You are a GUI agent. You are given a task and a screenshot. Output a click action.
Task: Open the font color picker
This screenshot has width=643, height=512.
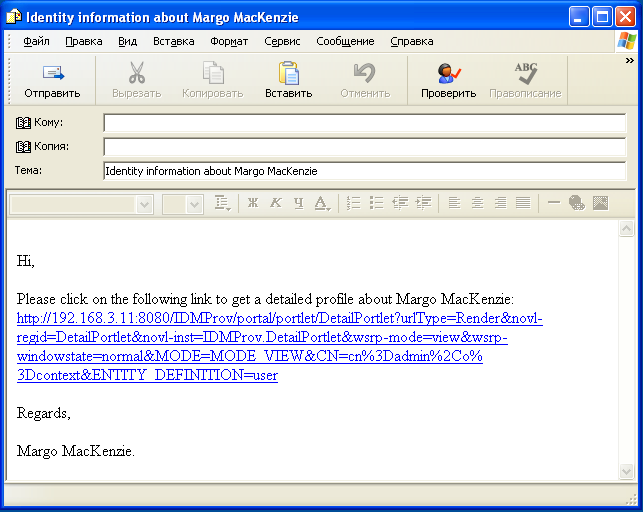[322, 204]
